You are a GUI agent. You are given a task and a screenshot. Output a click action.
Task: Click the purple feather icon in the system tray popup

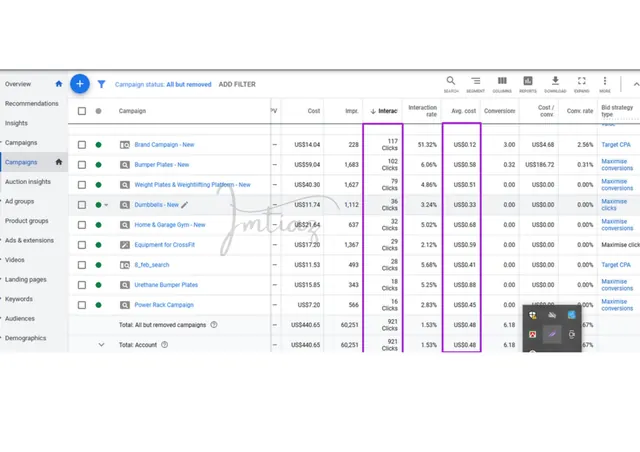[x=552, y=334]
